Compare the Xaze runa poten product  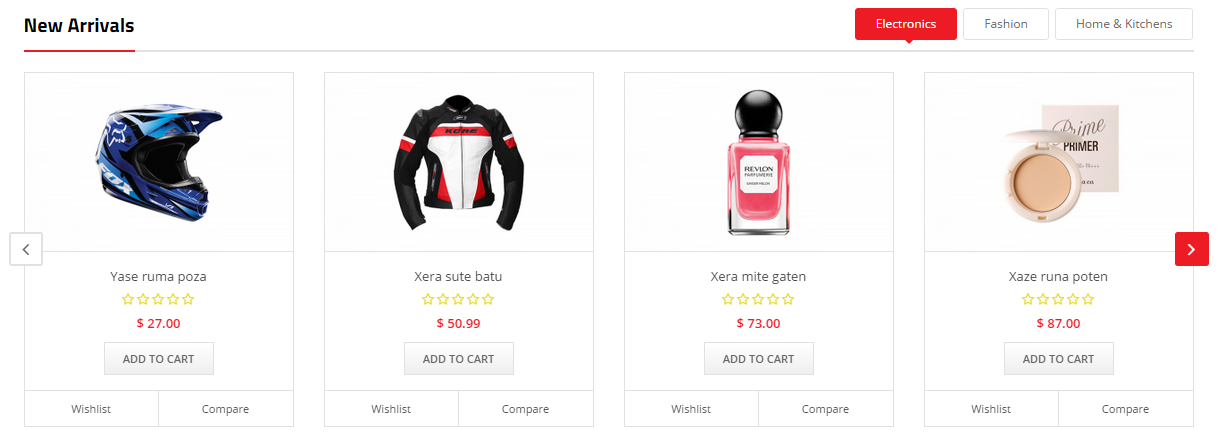pos(1126,409)
